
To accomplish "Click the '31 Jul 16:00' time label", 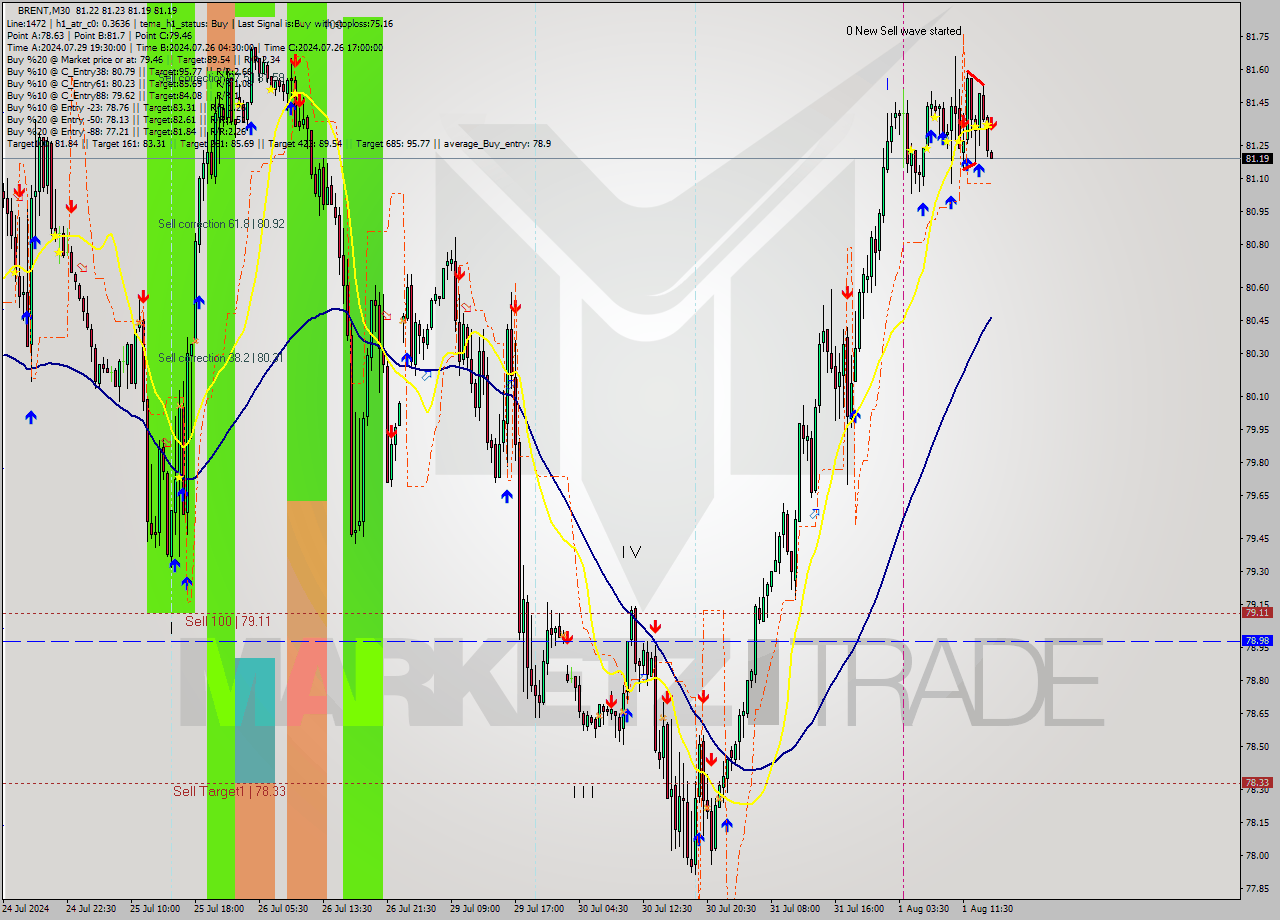I will [x=859, y=909].
